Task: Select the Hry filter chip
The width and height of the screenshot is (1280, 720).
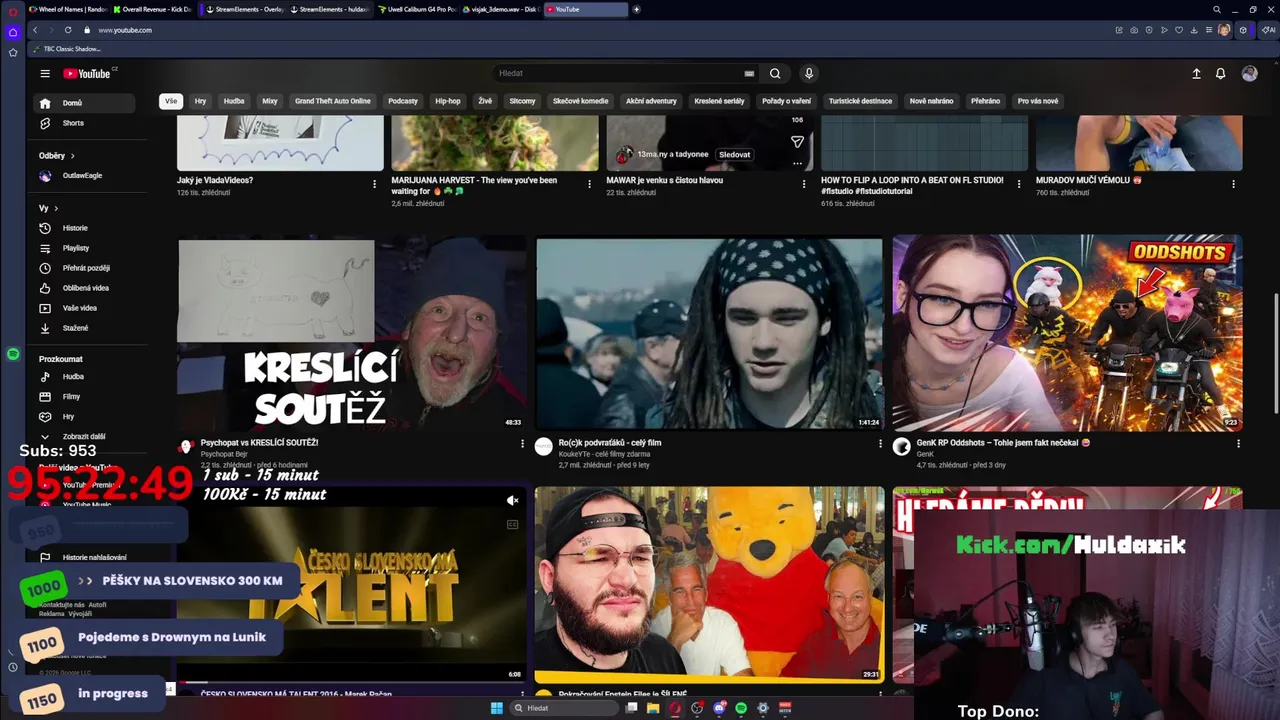Action: point(200,101)
